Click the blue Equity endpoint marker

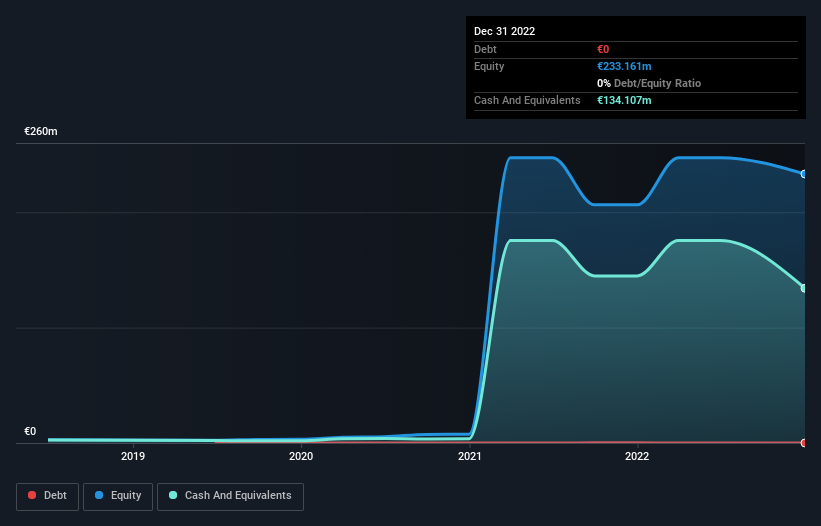804,174
